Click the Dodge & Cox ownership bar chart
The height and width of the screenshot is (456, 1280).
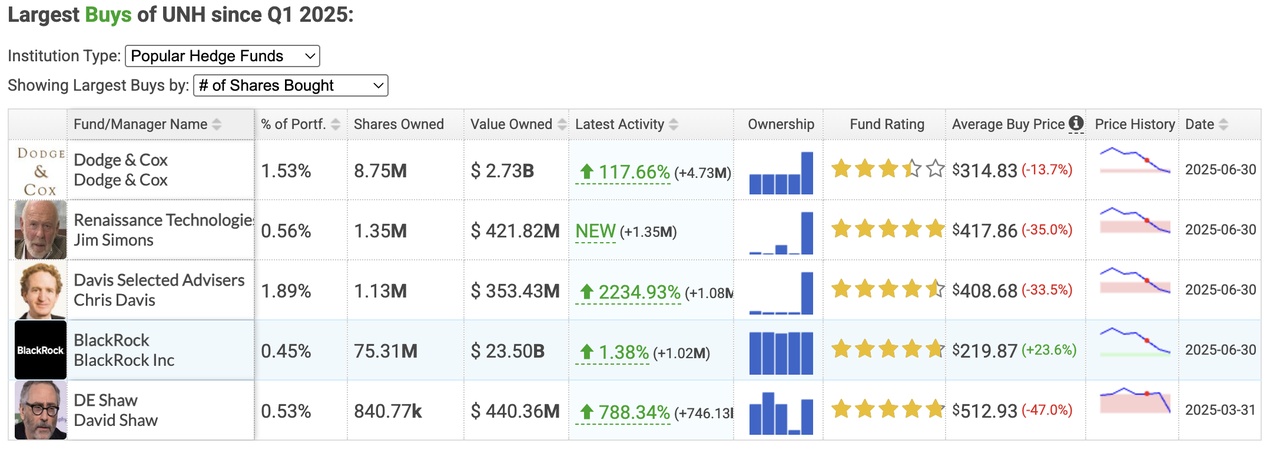tap(781, 172)
